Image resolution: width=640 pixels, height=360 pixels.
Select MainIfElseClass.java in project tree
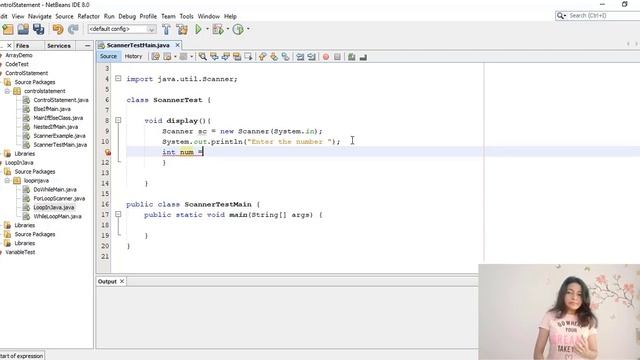[58, 118]
